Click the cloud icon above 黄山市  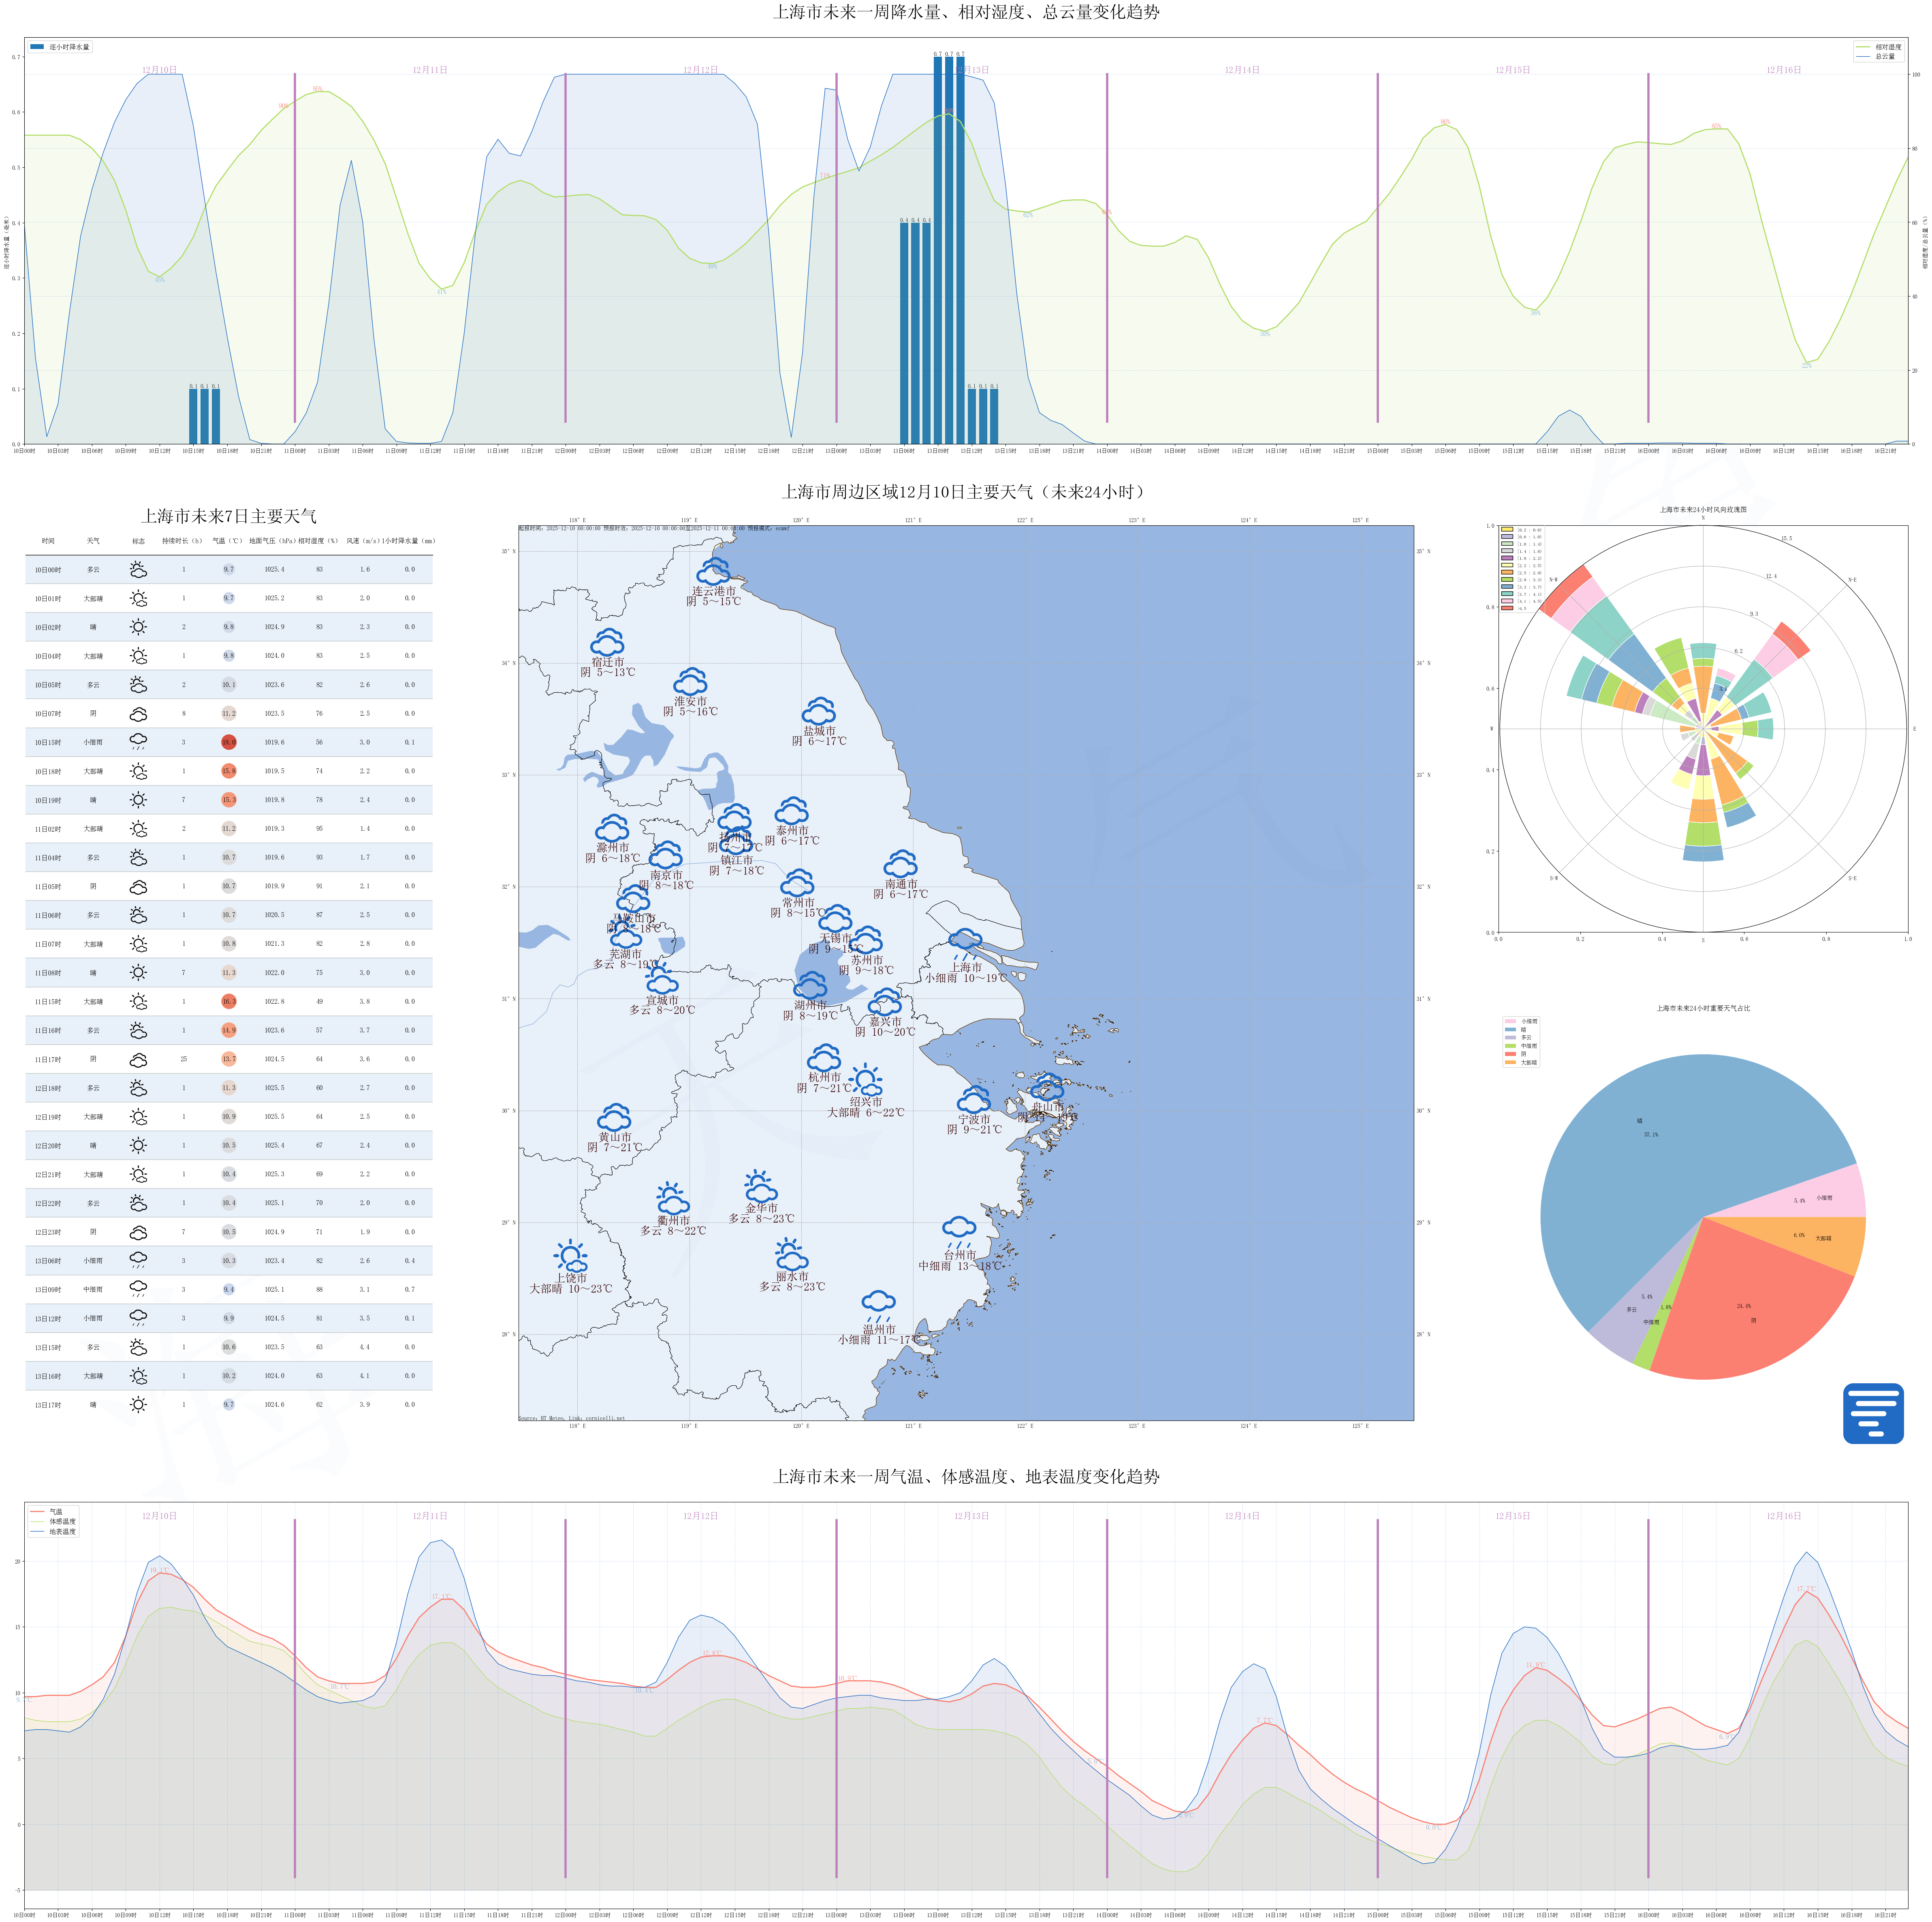click(614, 1117)
